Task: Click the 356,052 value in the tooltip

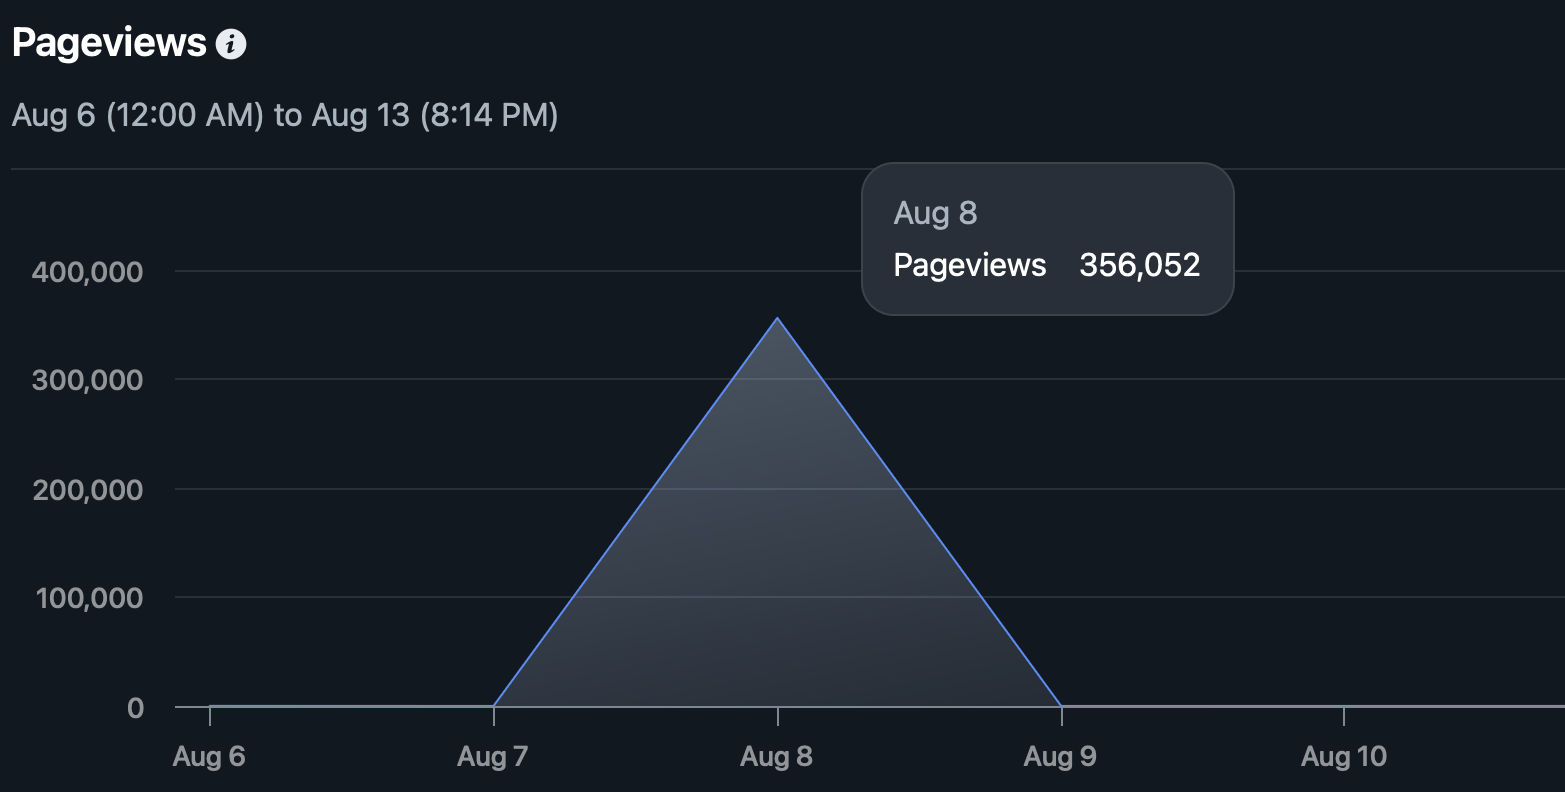Action: 1140,265
